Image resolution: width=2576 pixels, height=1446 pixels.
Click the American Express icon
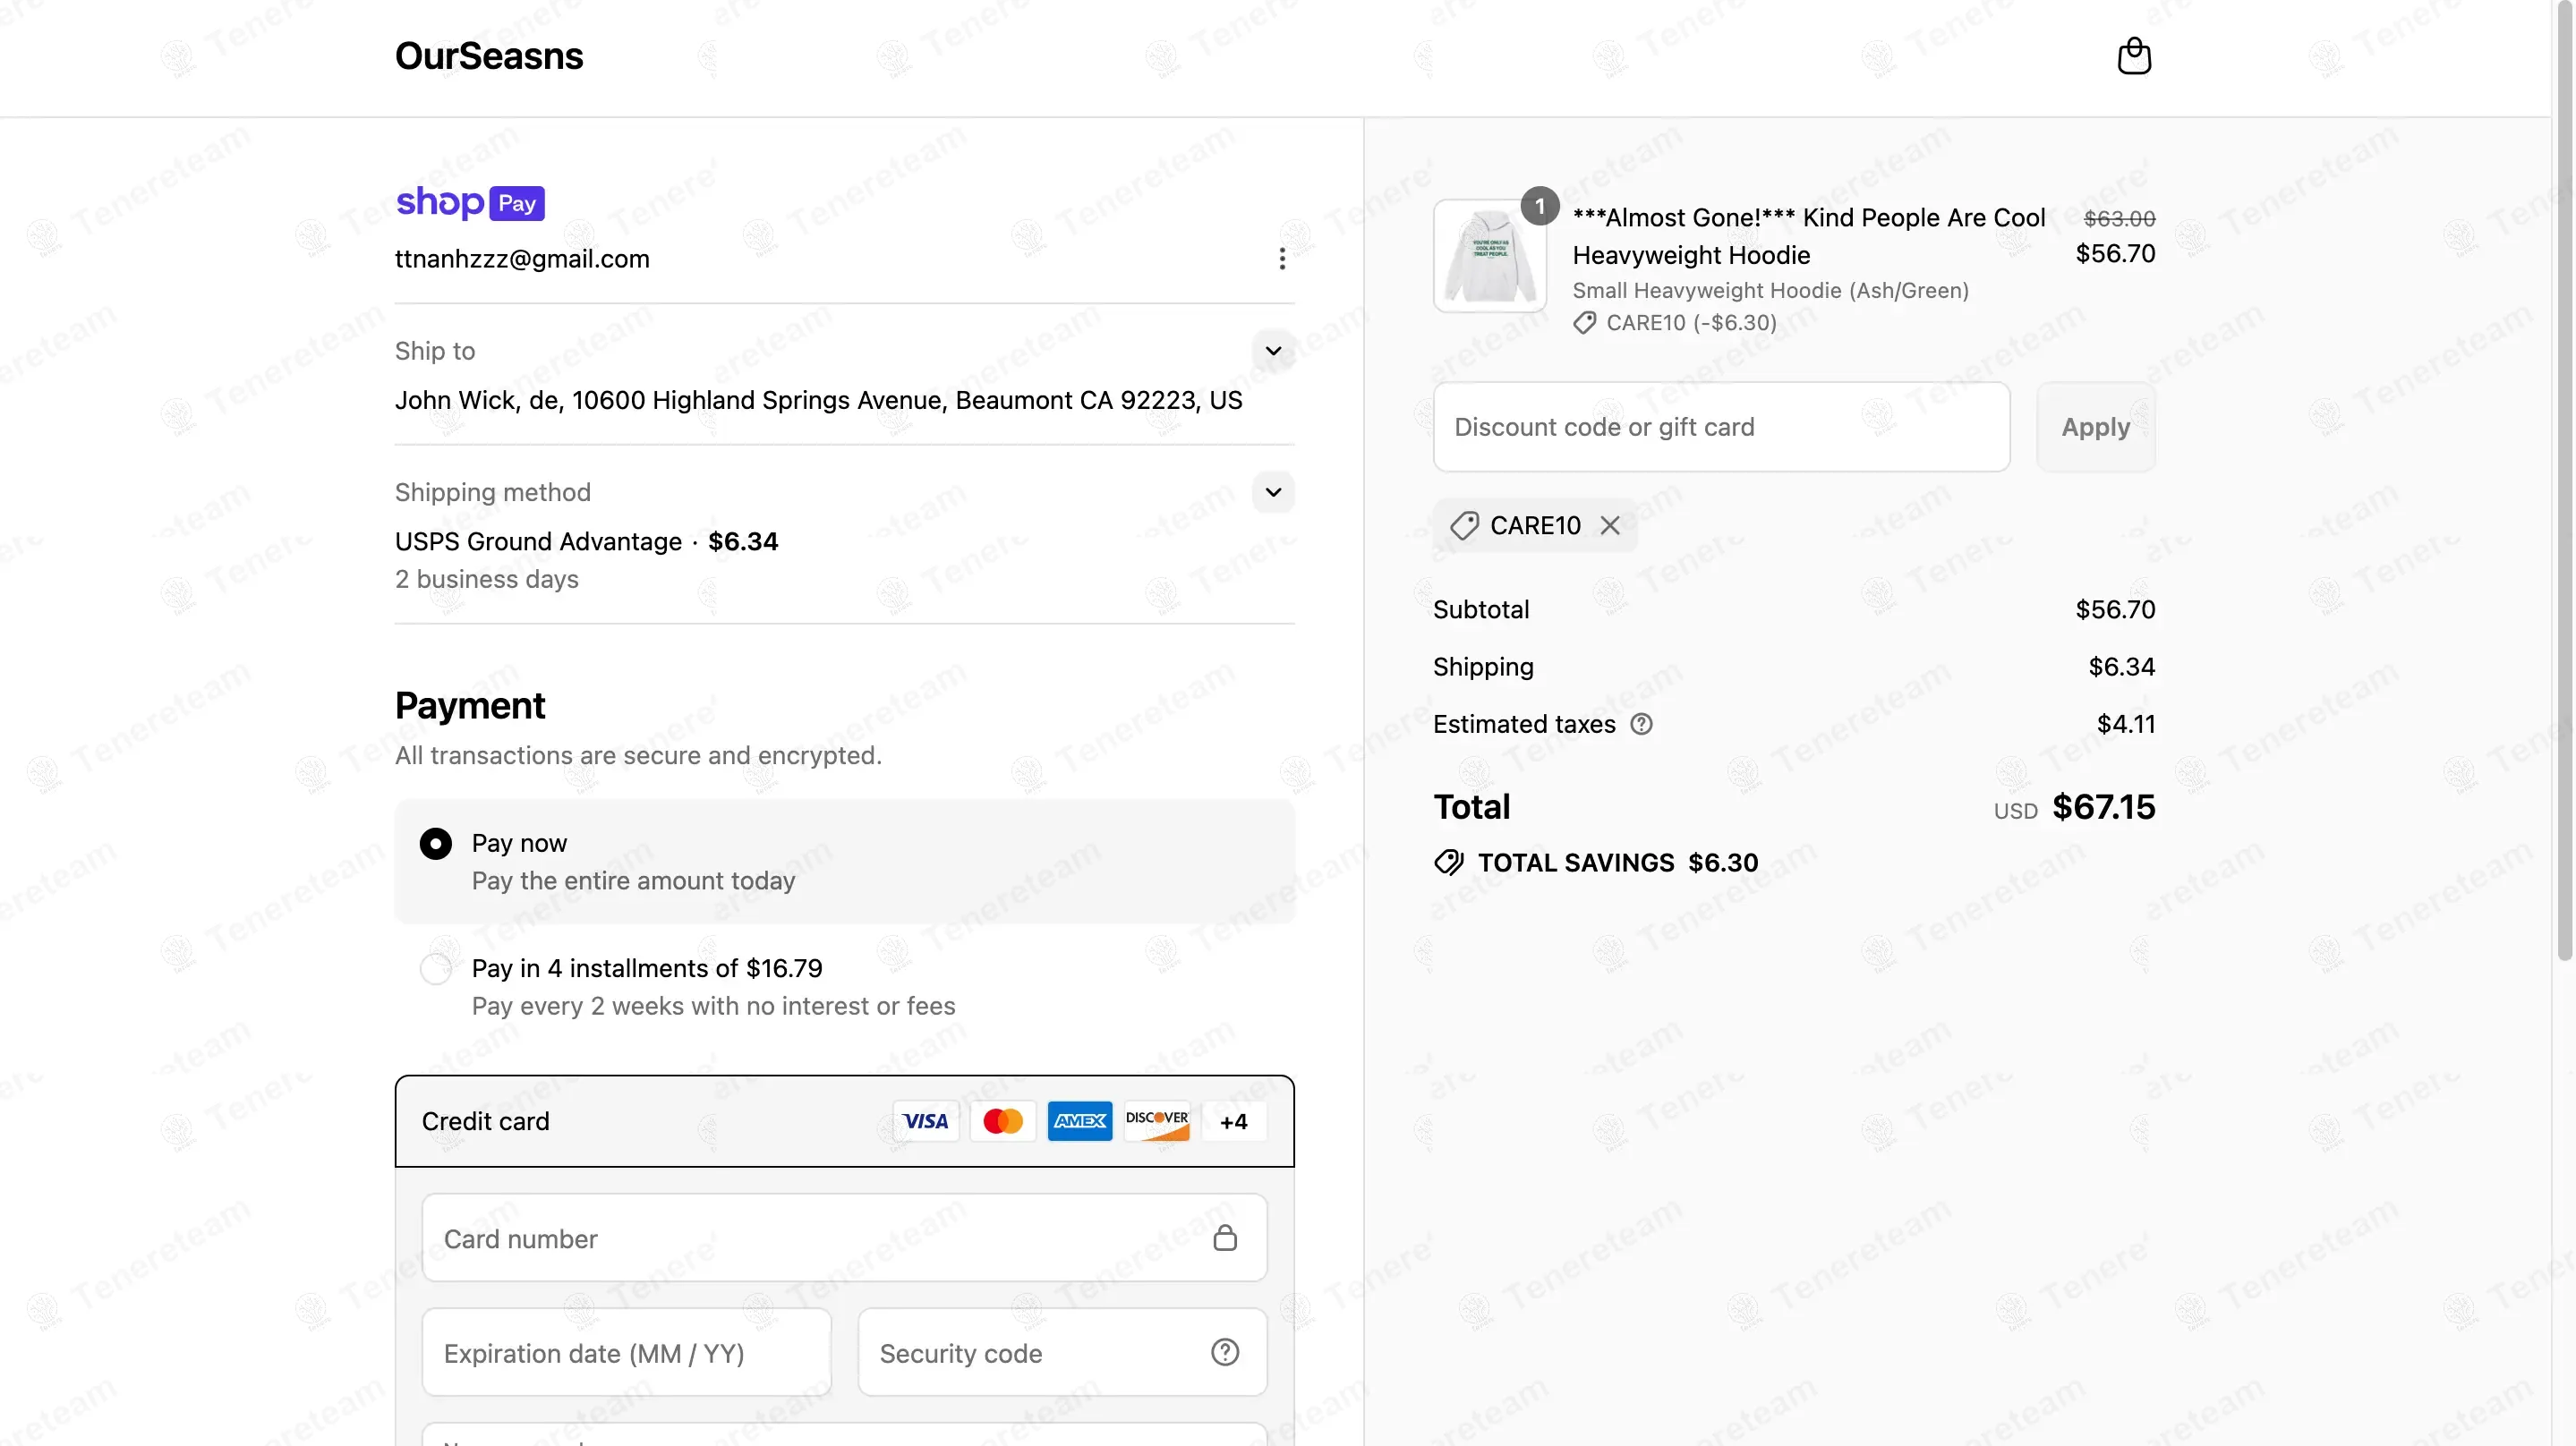1080,1121
